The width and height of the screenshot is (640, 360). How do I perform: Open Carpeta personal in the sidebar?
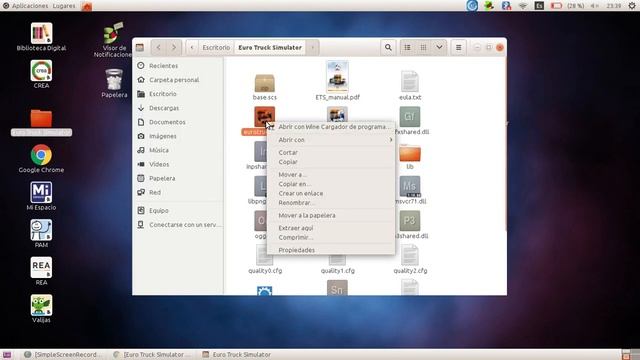[178, 80]
